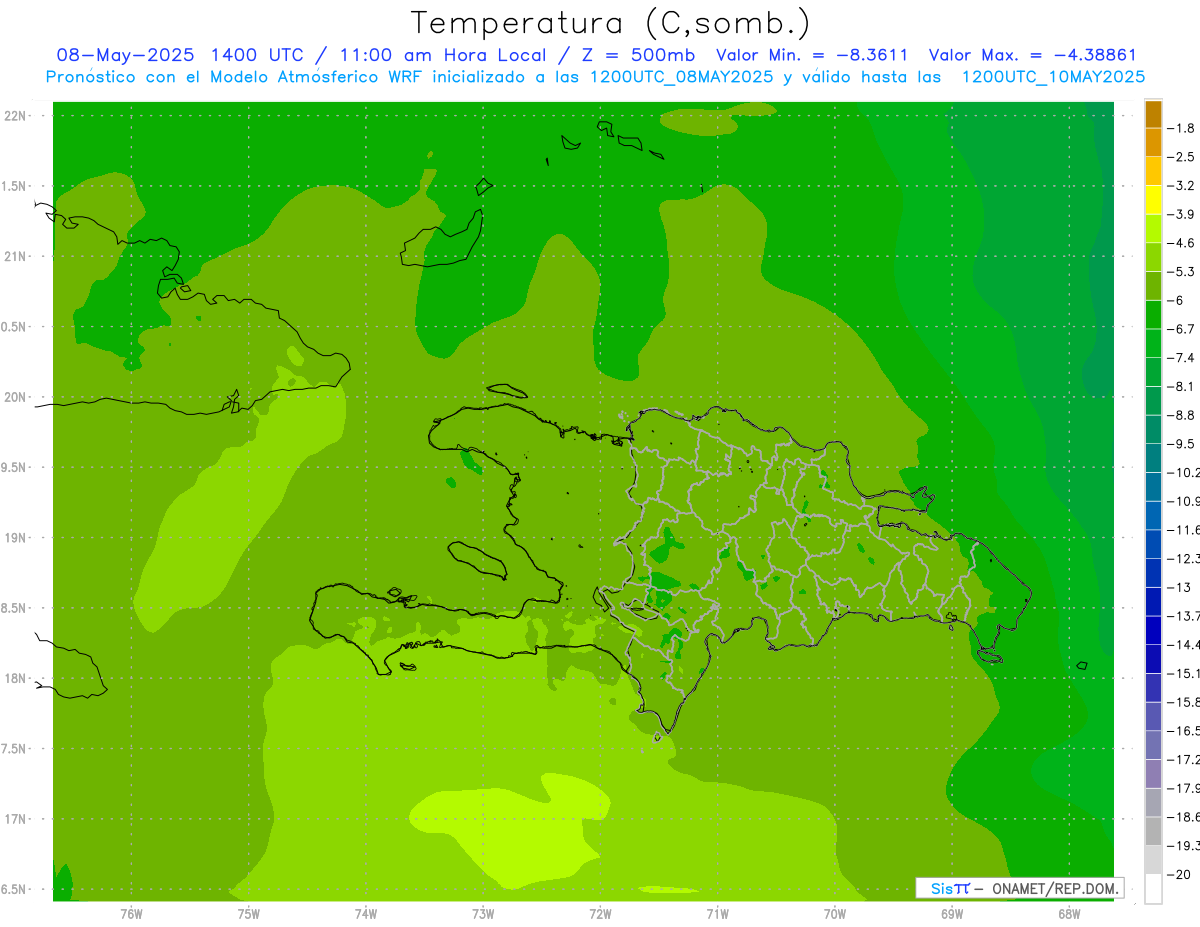Click the 'Valor Min. = -8.3611' text
The width and height of the screenshot is (1200, 927).
812,55
